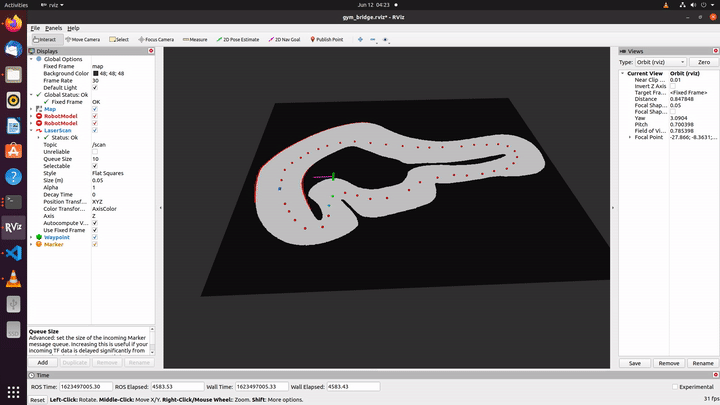Click 2D Pose Estimate tool
720x405 pixels.
point(238,39)
